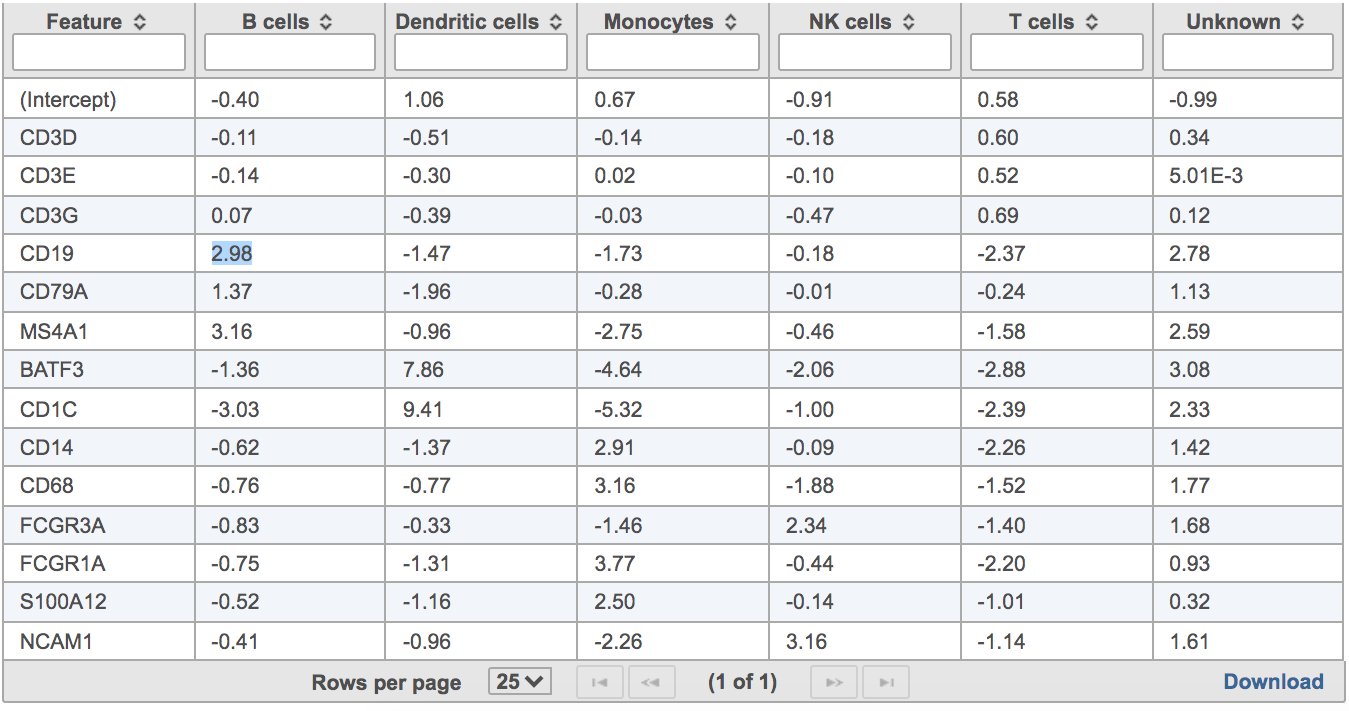The width and height of the screenshot is (1349, 711).
Task: Open Rows per page dropdown
Action: click(520, 682)
